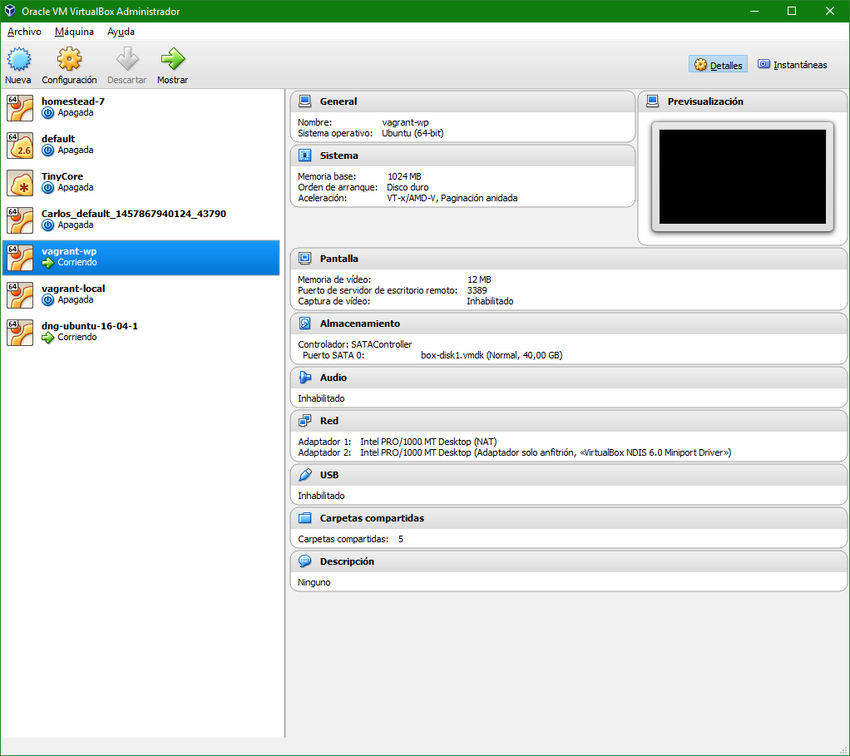Click the Descartar down-arrow toolbar icon

127,59
